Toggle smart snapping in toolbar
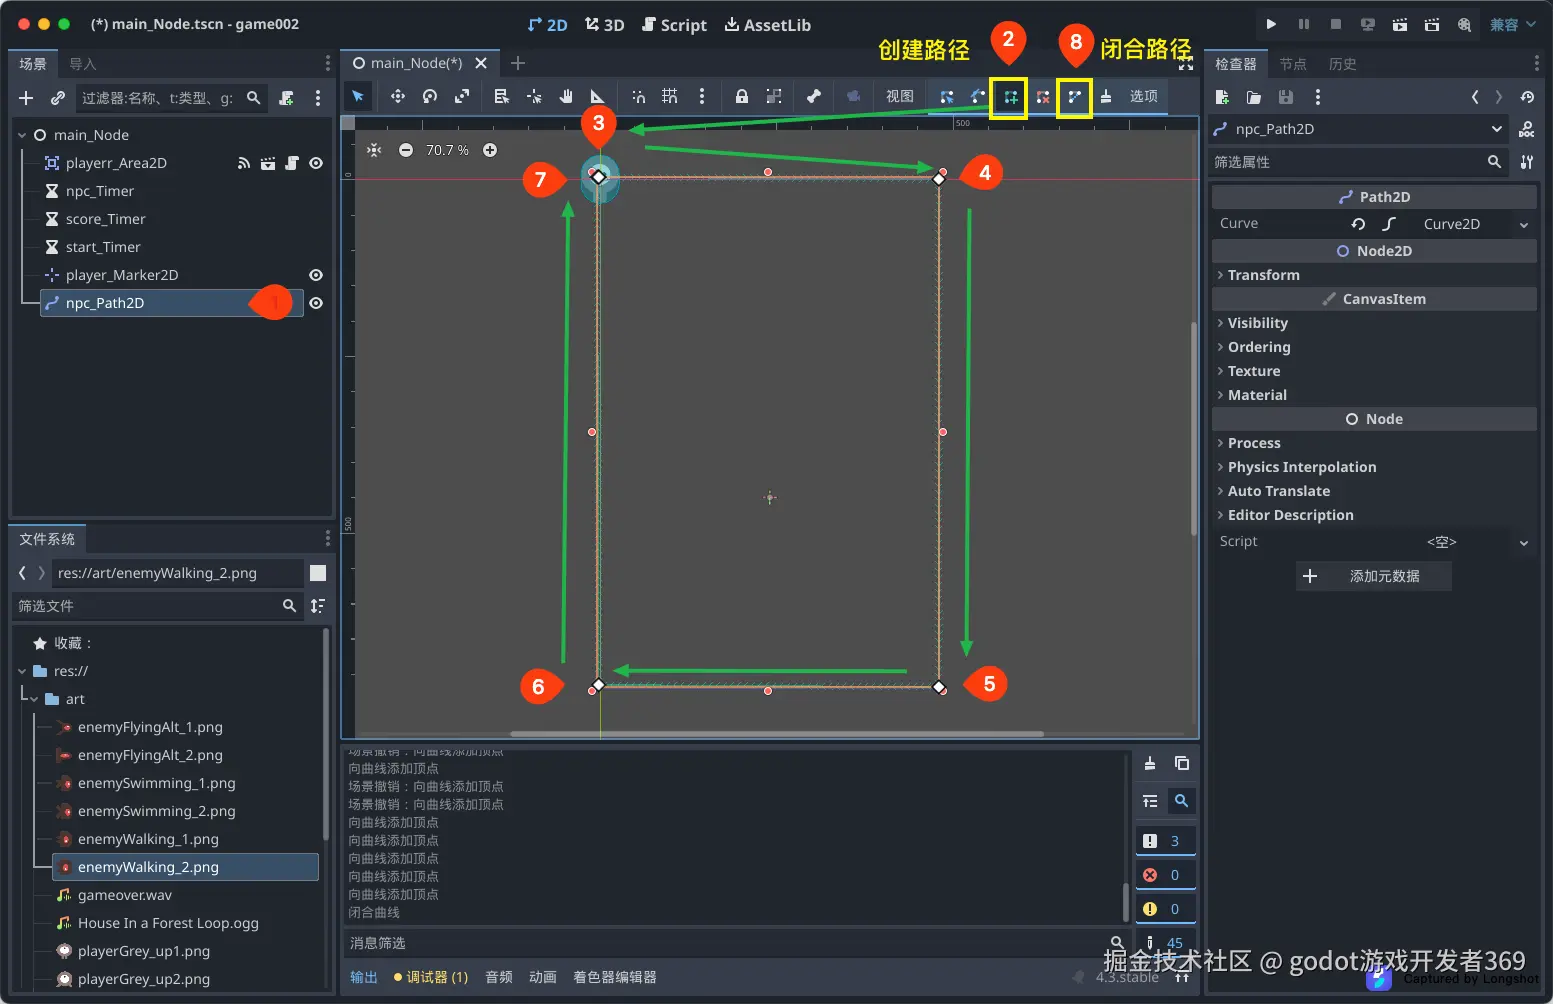This screenshot has width=1553, height=1004. 638,96
